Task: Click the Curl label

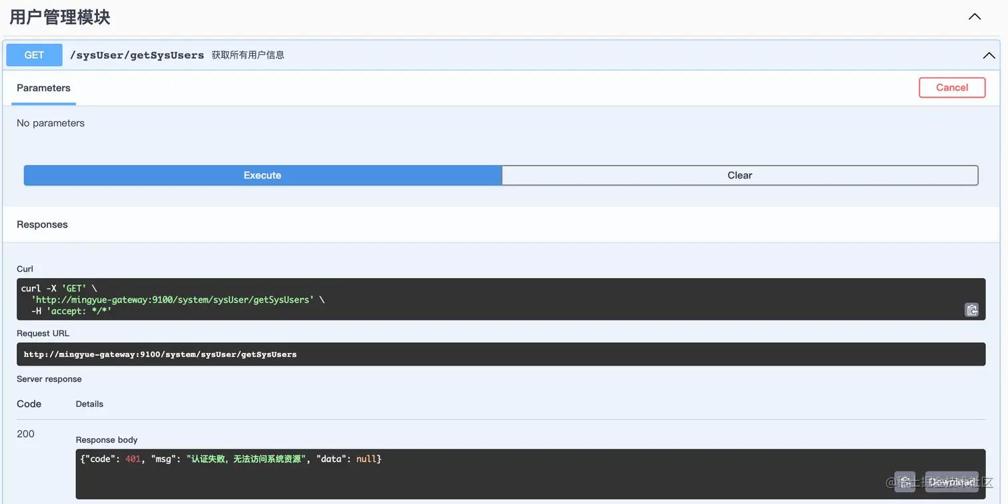Action: [x=25, y=269]
